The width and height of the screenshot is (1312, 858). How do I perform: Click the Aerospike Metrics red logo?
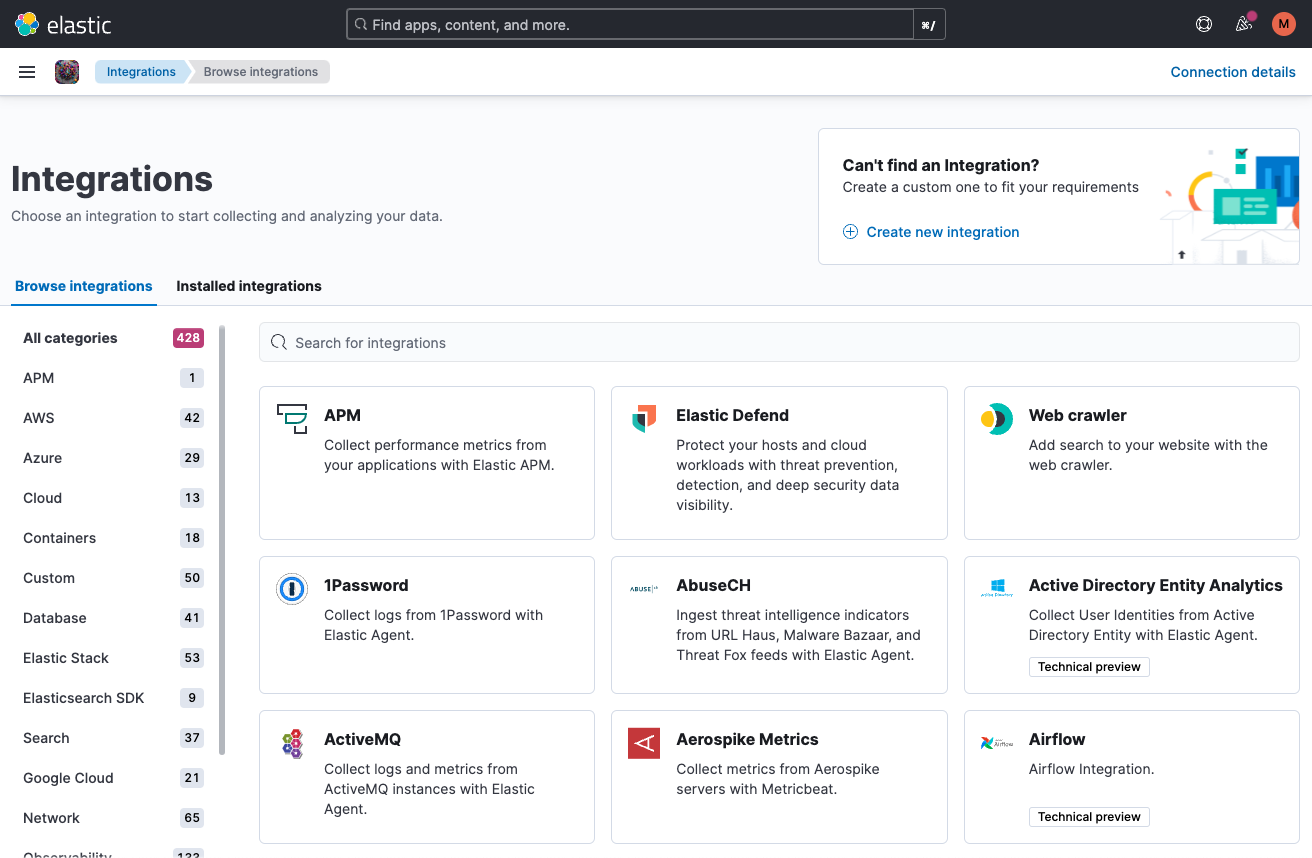click(x=644, y=743)
